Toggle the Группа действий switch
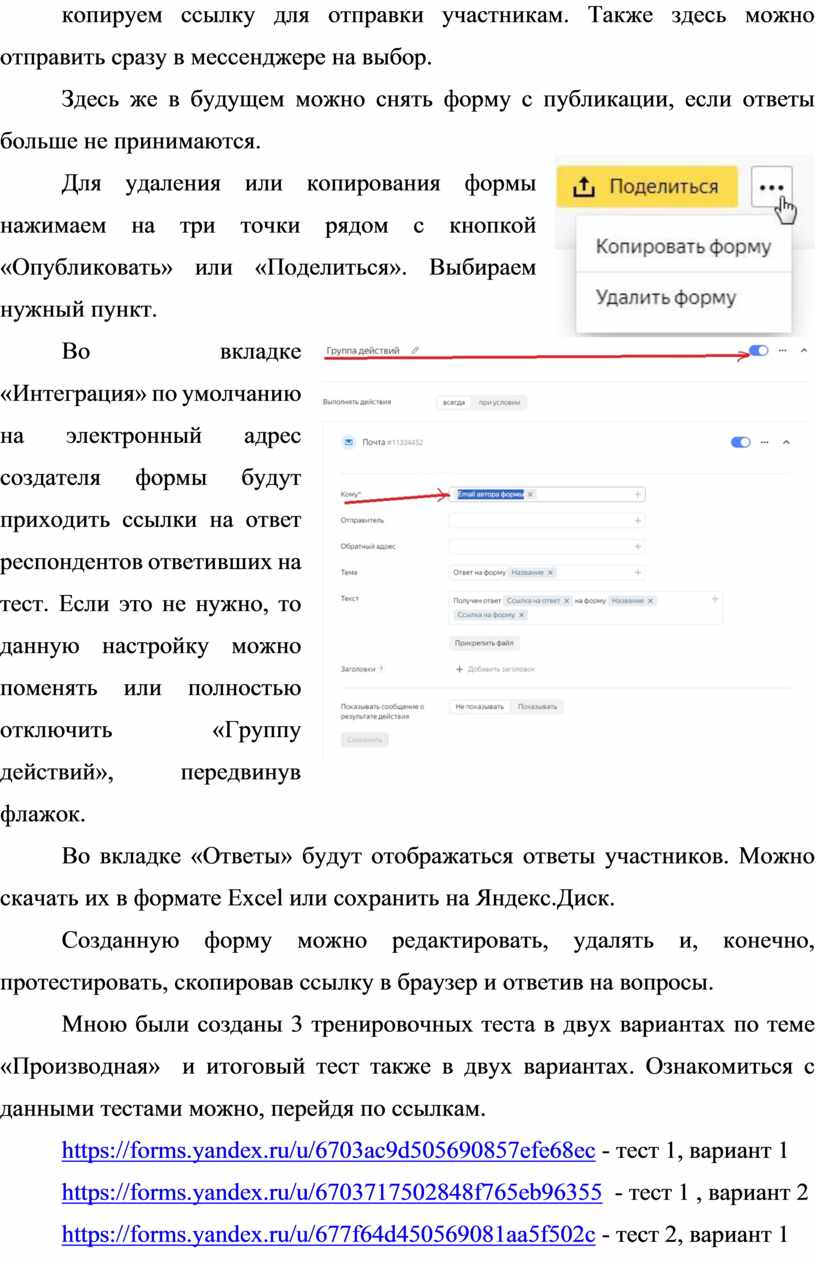816x1264 pixels. tap(759, 351)
